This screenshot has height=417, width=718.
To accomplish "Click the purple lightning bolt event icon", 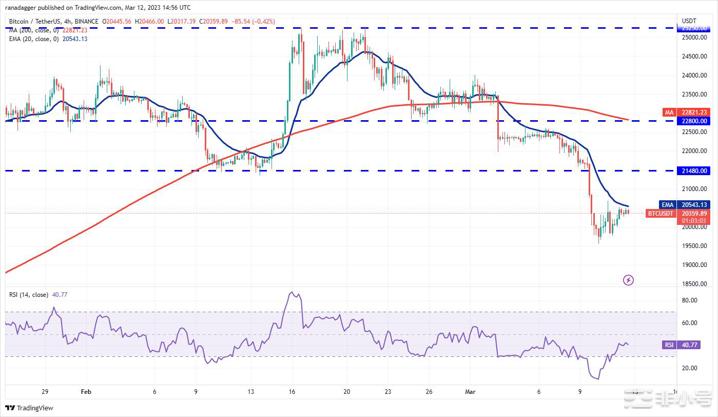I will pyautogui.click(x=628, y=280).
